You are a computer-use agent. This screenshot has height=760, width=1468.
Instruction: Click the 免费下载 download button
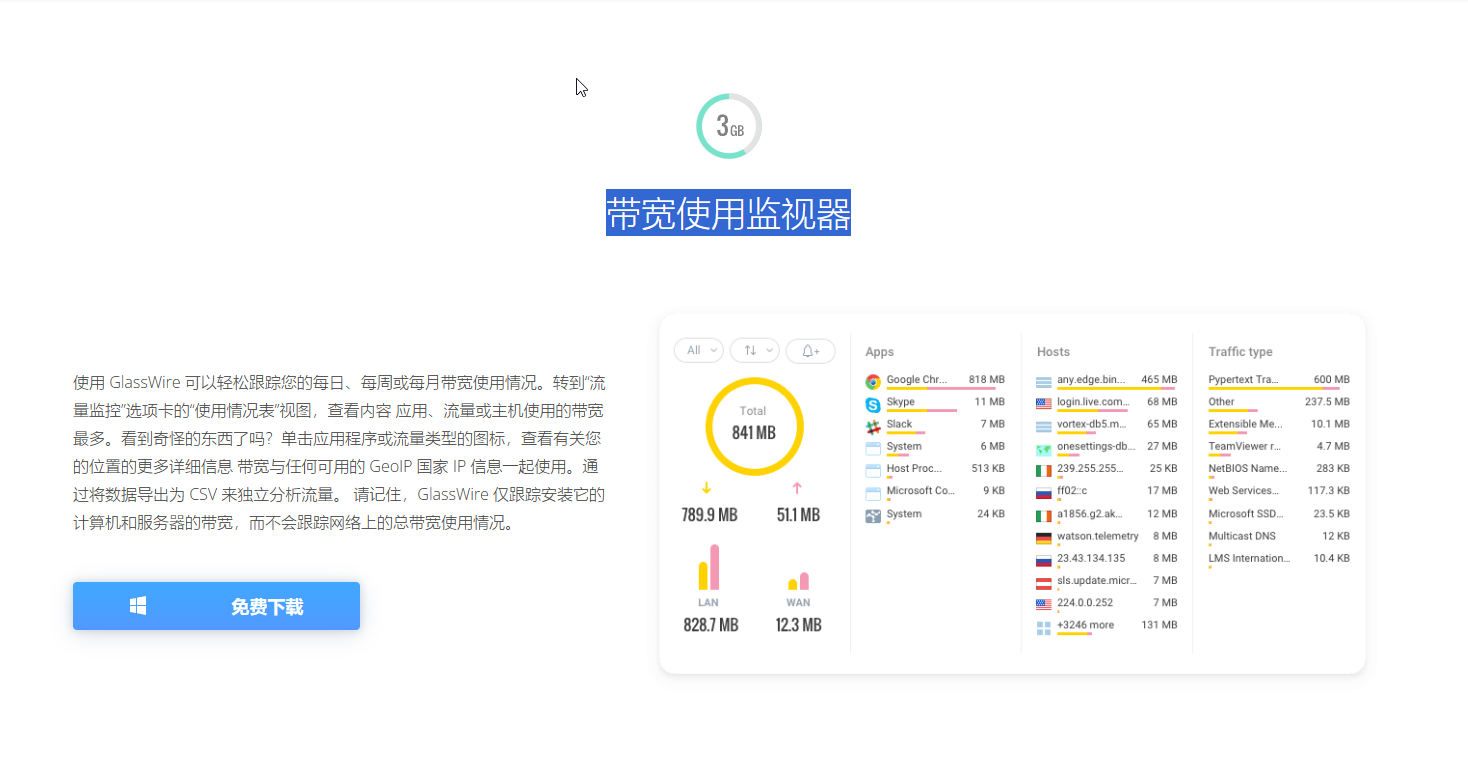pos(216,606)
